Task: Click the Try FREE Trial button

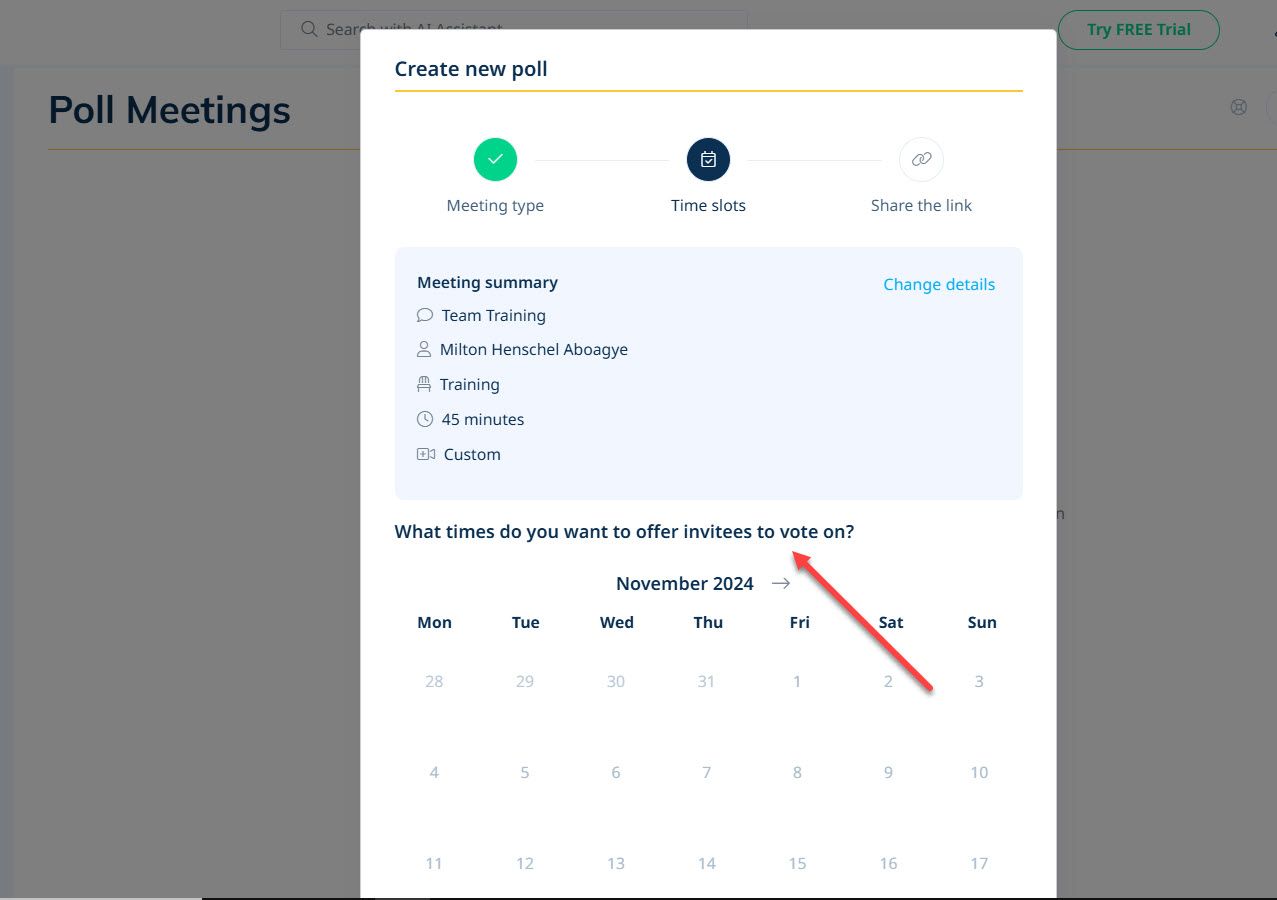Action: pos(1138,30)
